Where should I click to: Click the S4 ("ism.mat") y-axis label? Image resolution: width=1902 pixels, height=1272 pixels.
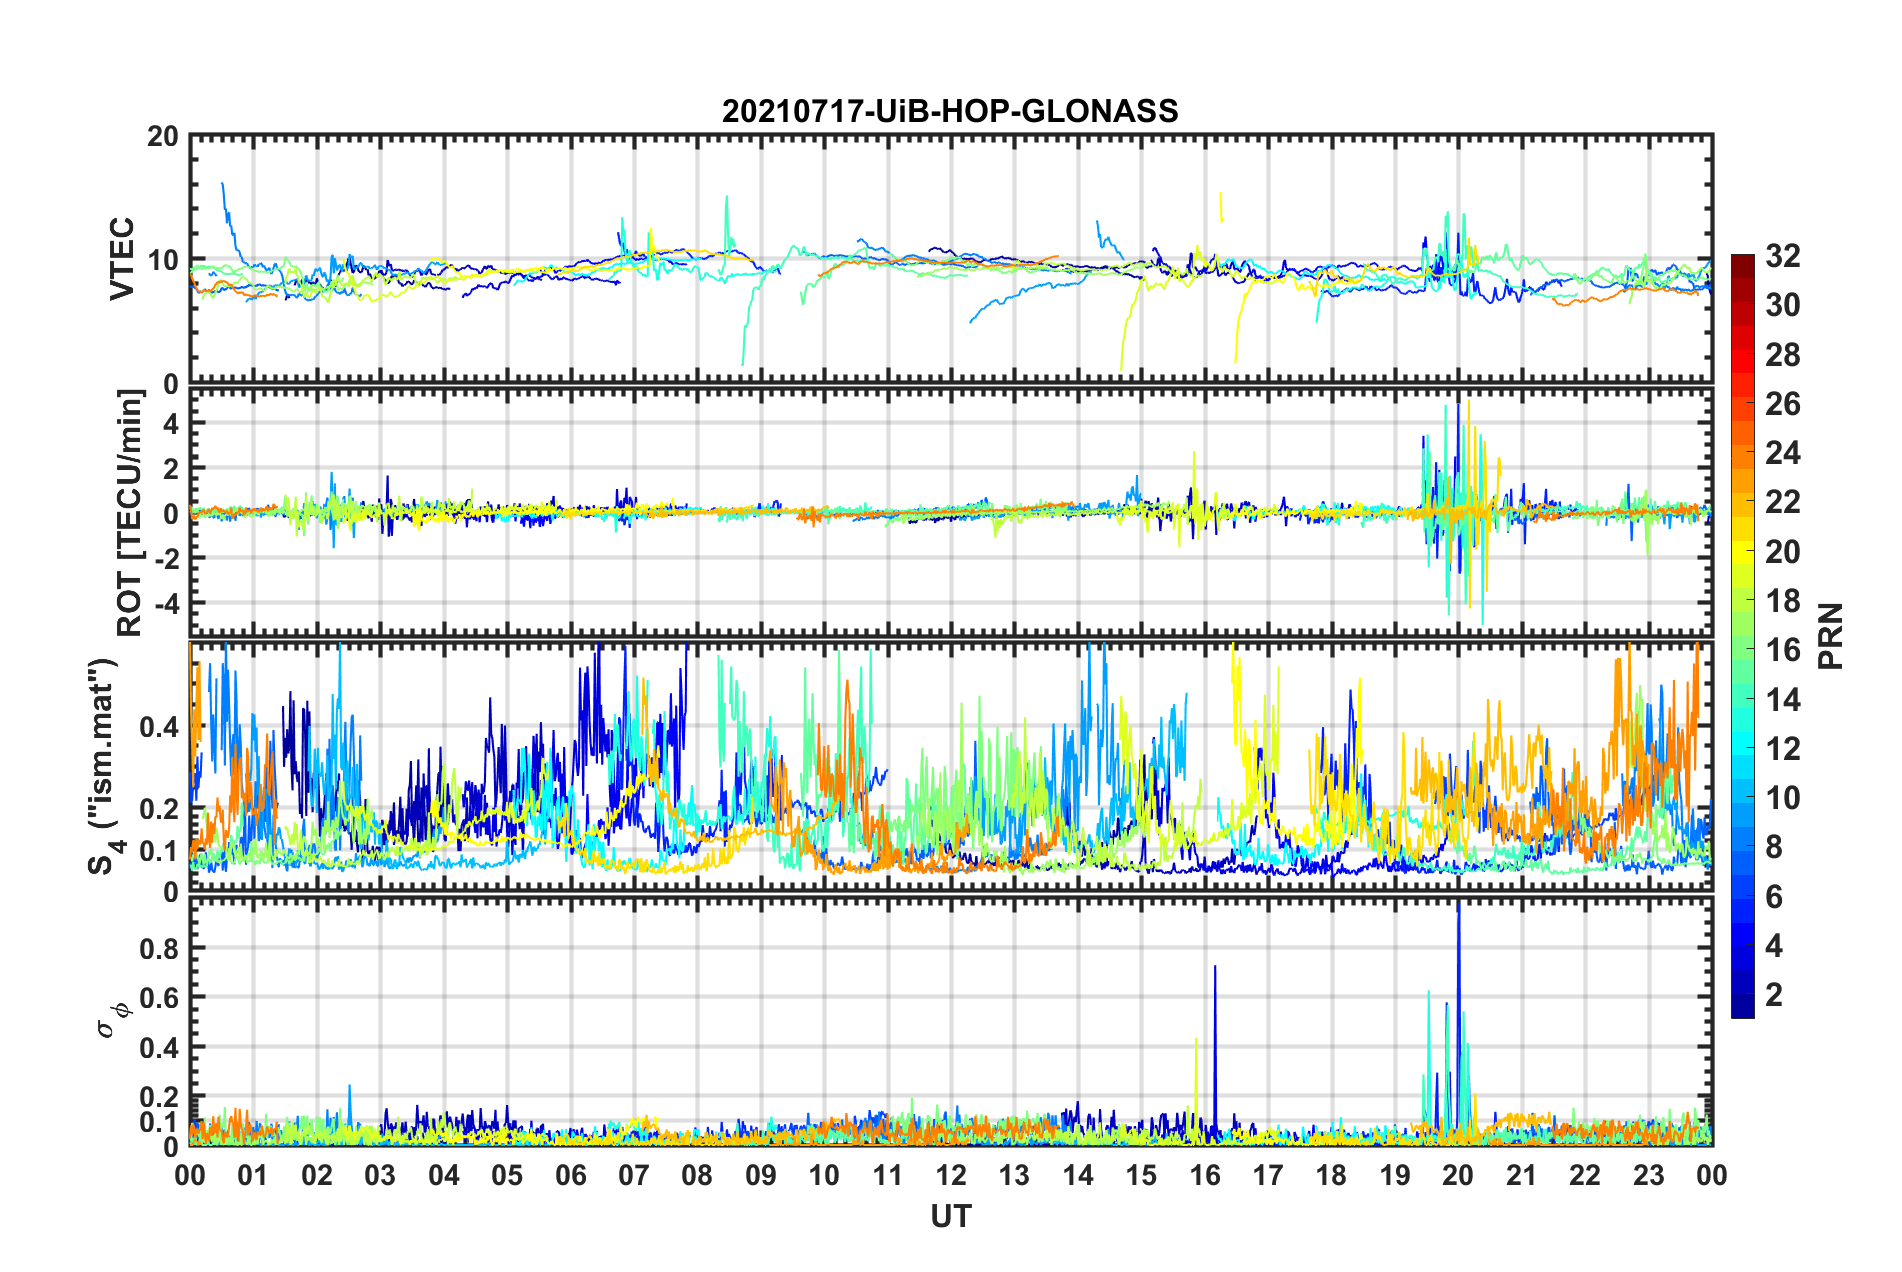104,766
